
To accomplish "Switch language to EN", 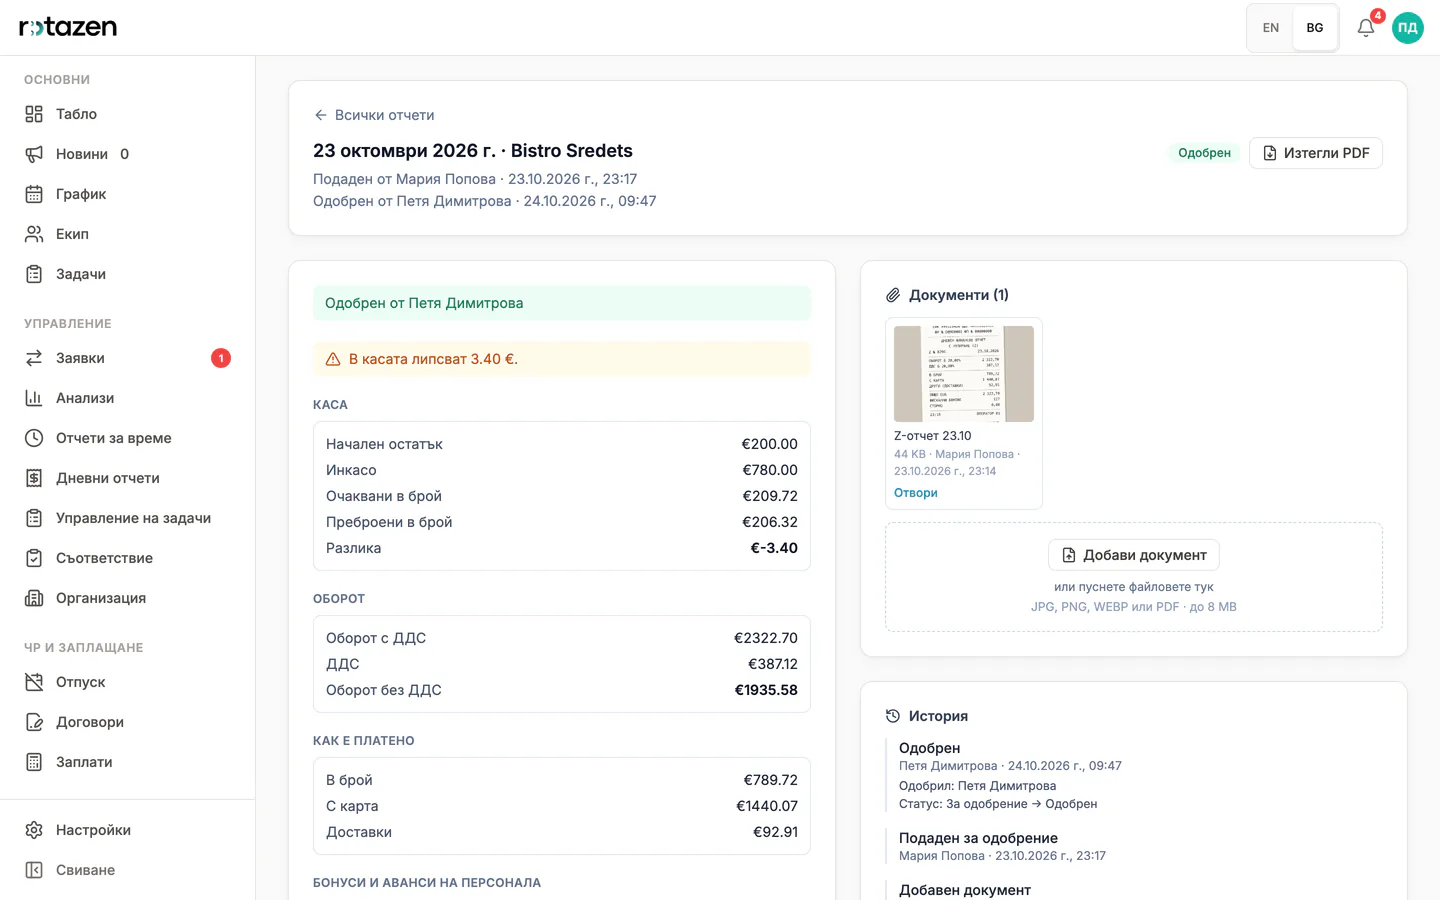I will tap(1271, 28).
